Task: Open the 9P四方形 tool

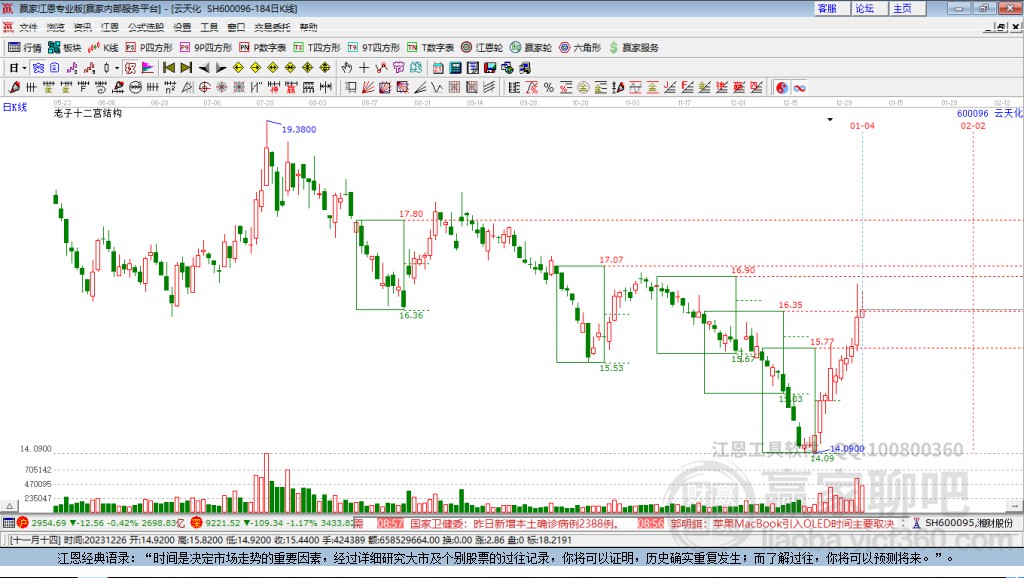Action: click(206, 48)
